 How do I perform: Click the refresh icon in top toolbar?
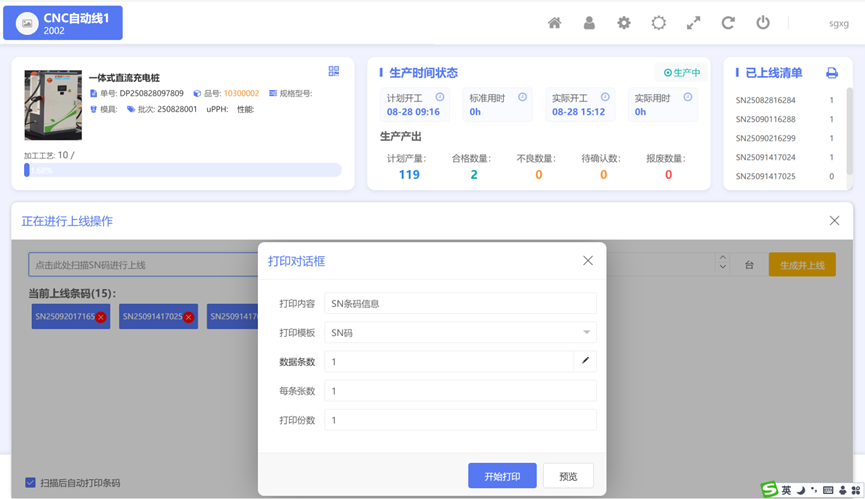(x=728, y=23)
